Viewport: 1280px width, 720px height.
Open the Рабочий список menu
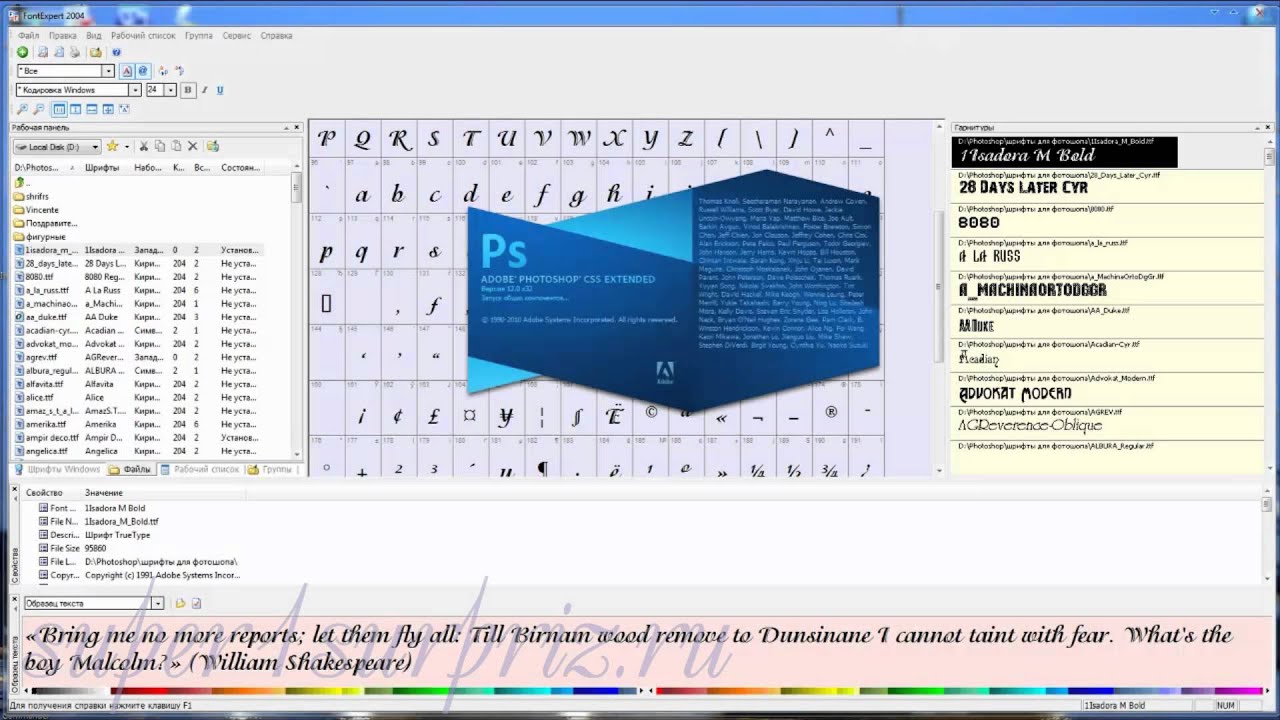(x=143, y=35)
